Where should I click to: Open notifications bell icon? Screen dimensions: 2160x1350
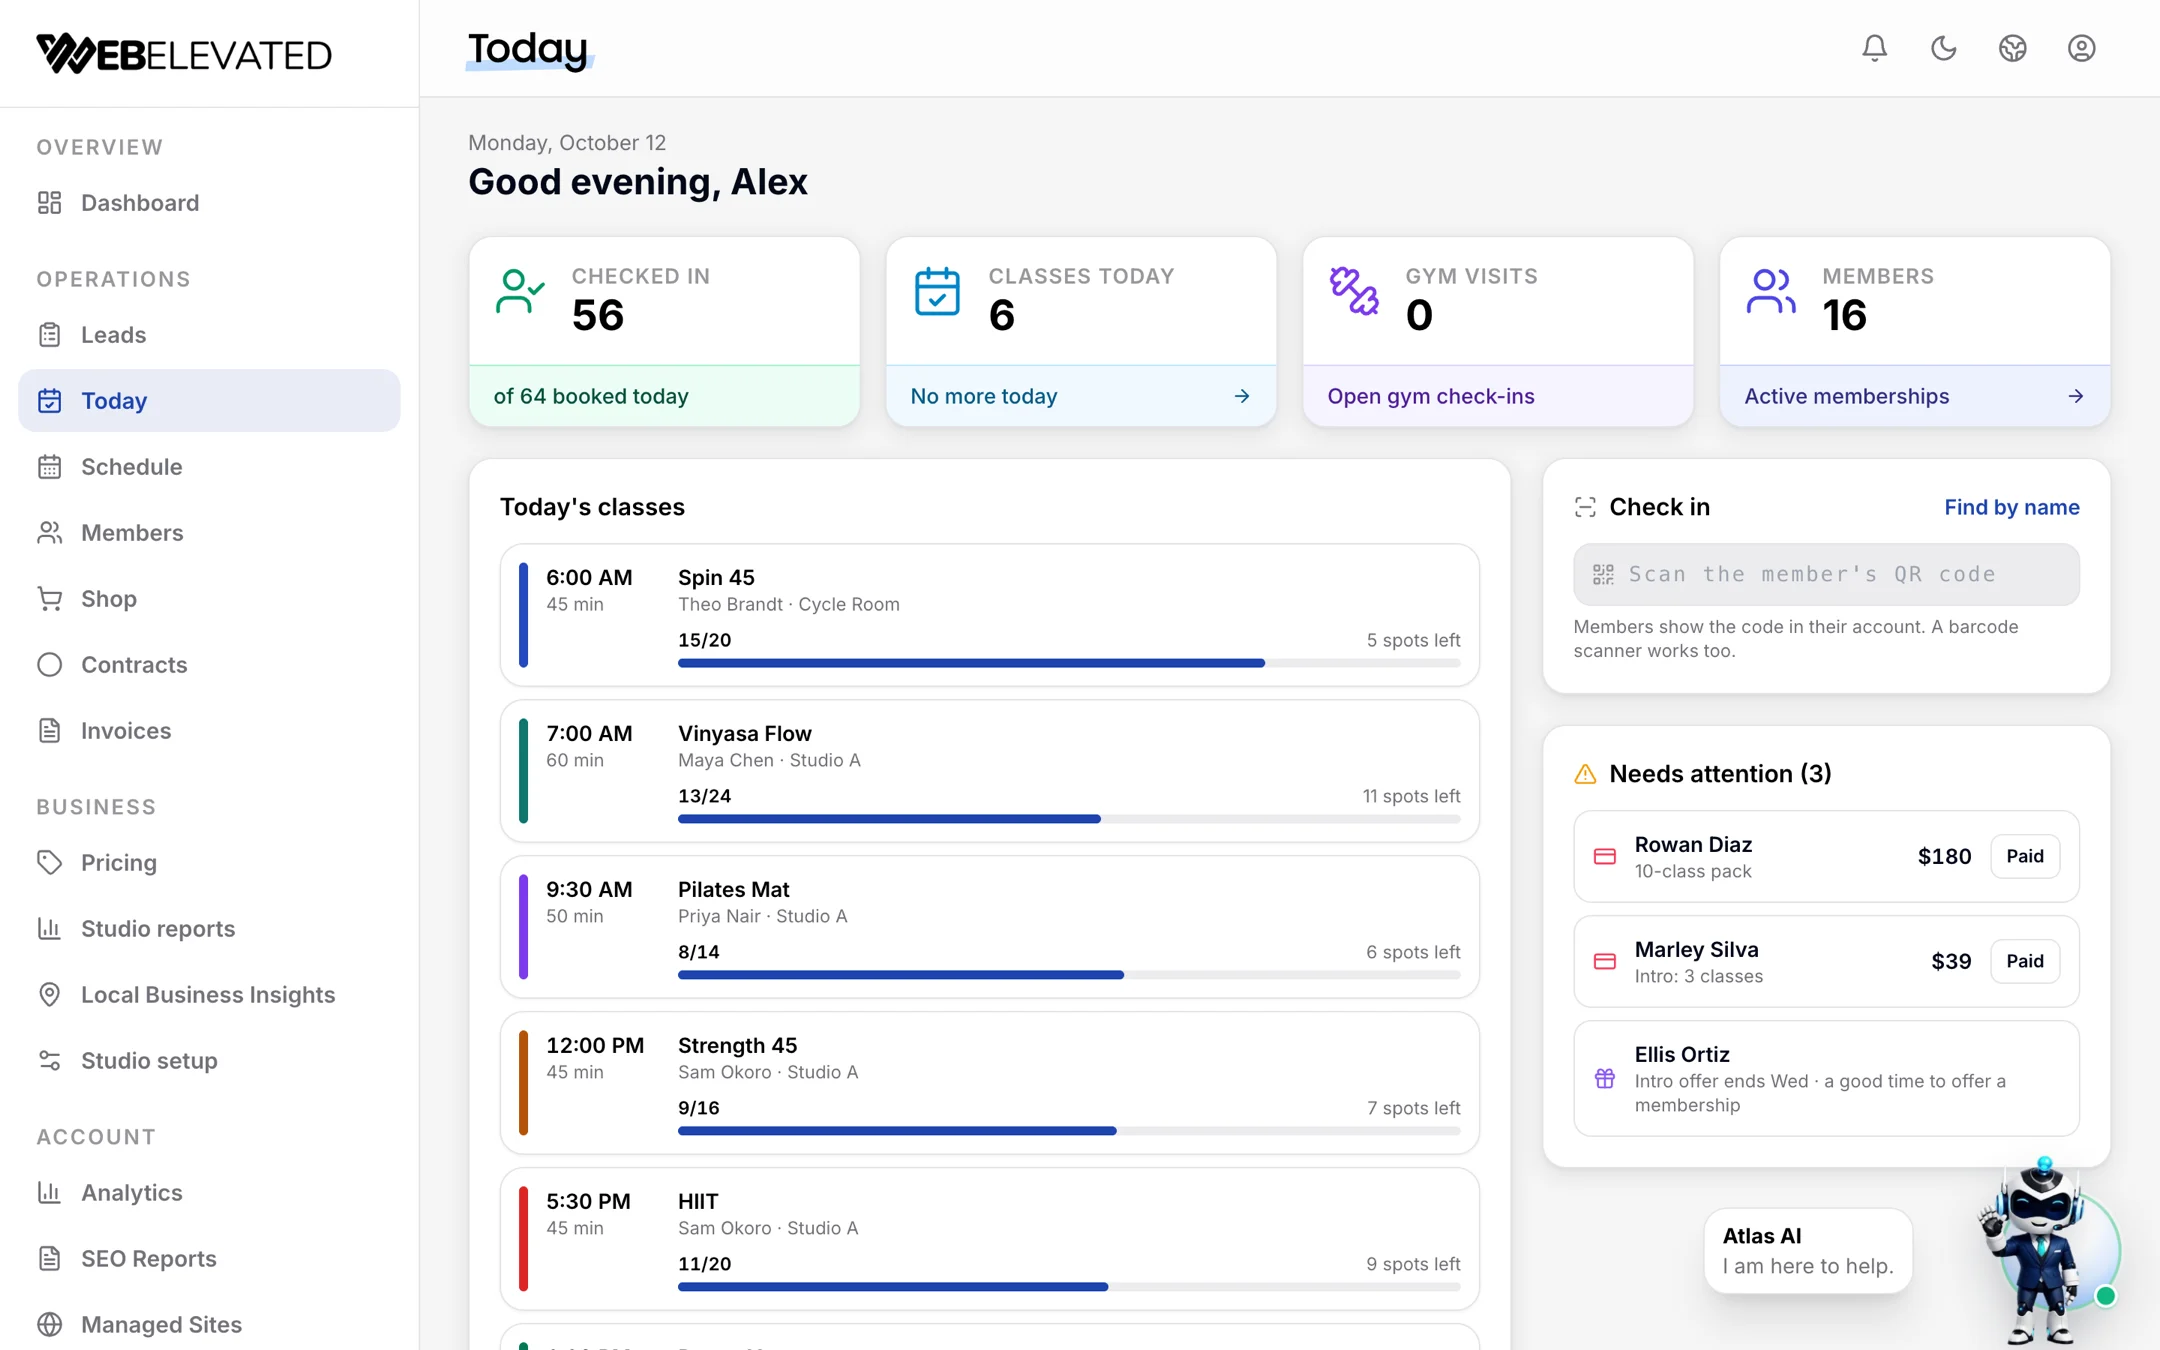point(1874,48)
